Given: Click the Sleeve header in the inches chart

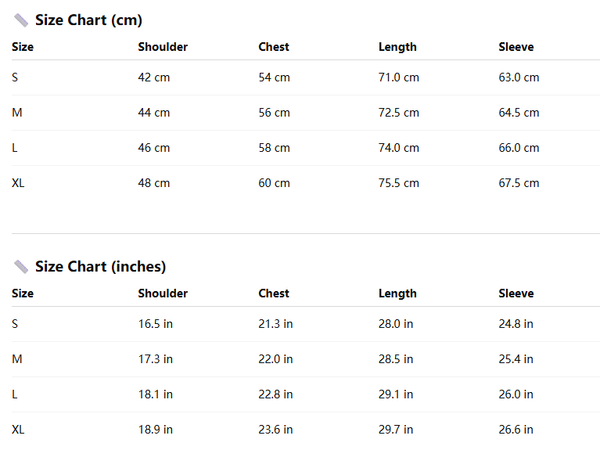Looking at the screenshot, I should (x=516, y=294).
